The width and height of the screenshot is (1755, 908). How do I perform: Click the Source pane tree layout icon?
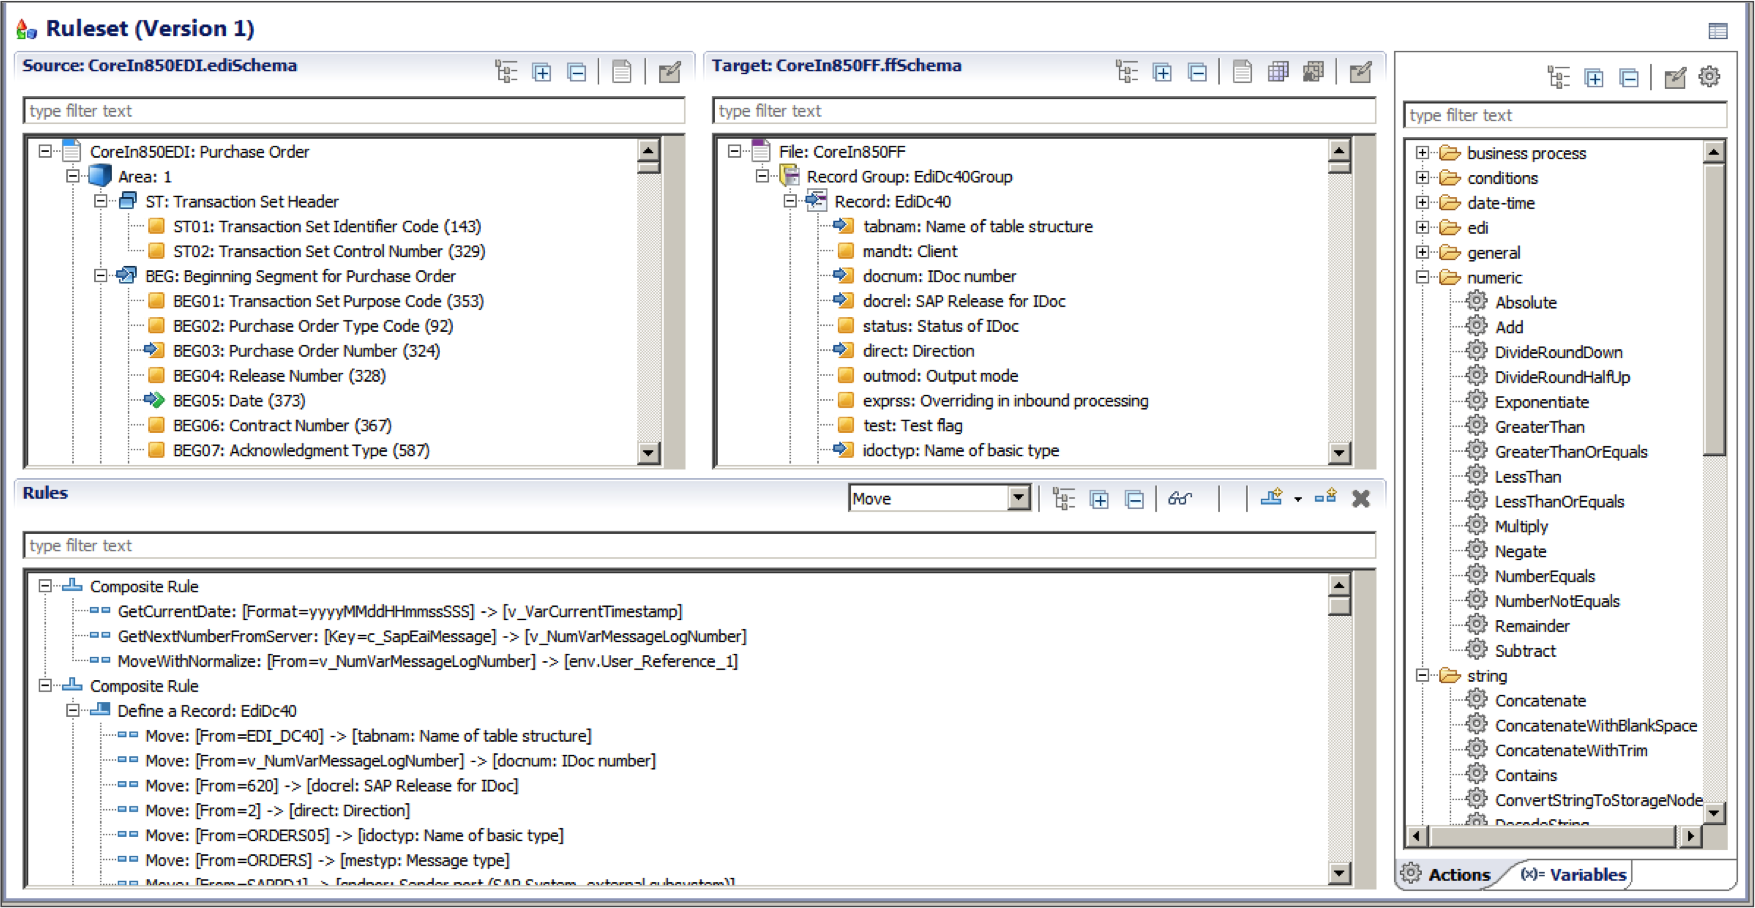[506, 72]
